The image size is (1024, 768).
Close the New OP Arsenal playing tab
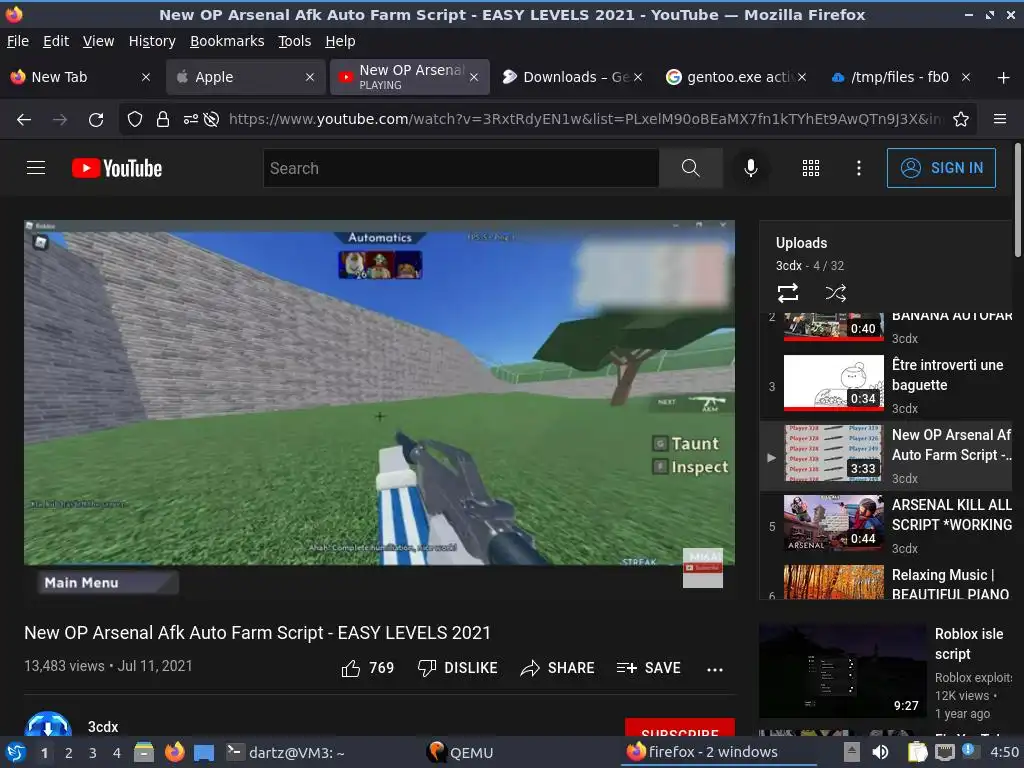(x=474, y=77)
